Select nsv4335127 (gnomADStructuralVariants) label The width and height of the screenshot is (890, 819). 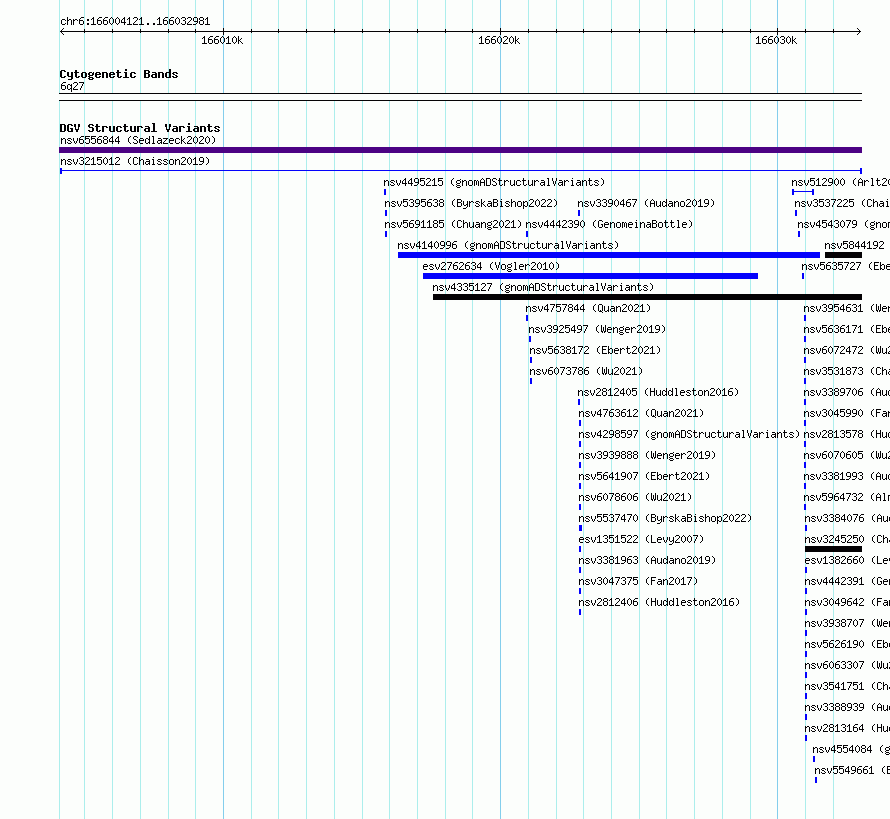[x=543, y=287]
